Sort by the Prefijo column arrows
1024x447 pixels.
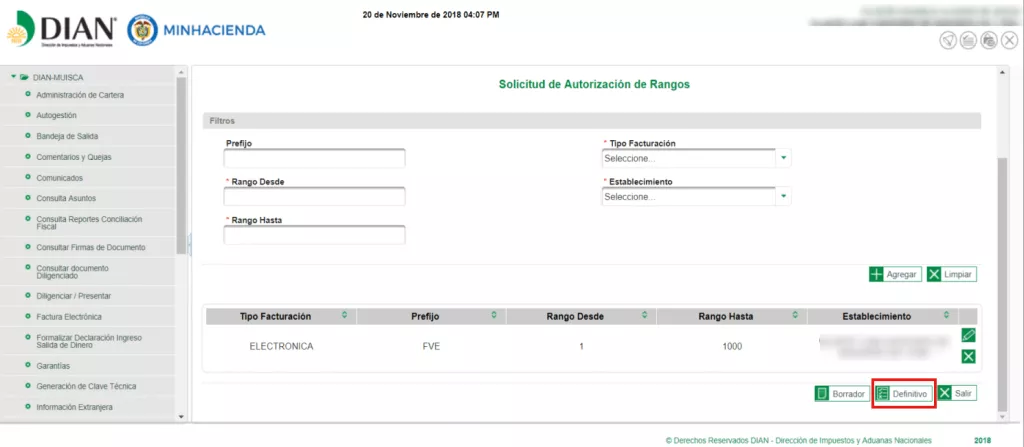coord(494,316)
